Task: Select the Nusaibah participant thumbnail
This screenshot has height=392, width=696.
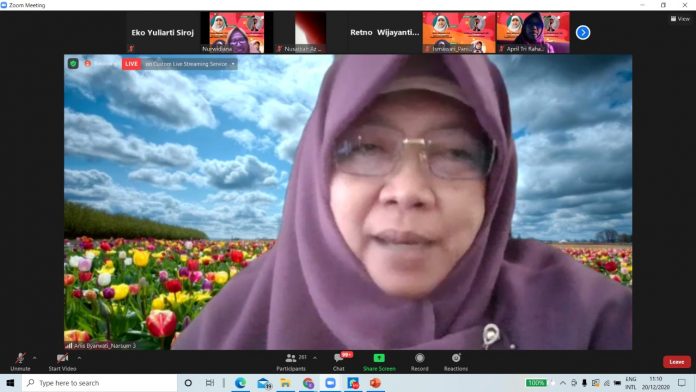Action: pos(310,32)
